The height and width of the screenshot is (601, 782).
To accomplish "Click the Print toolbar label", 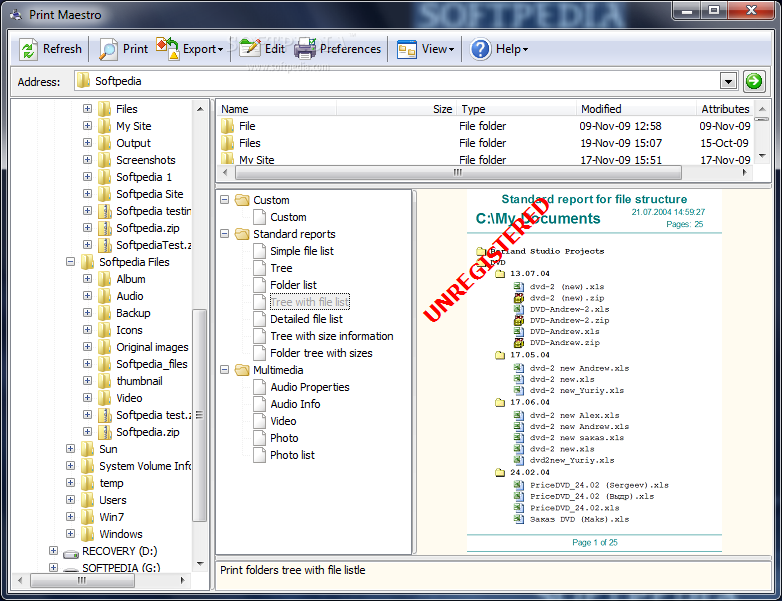I will coord(135,49).
